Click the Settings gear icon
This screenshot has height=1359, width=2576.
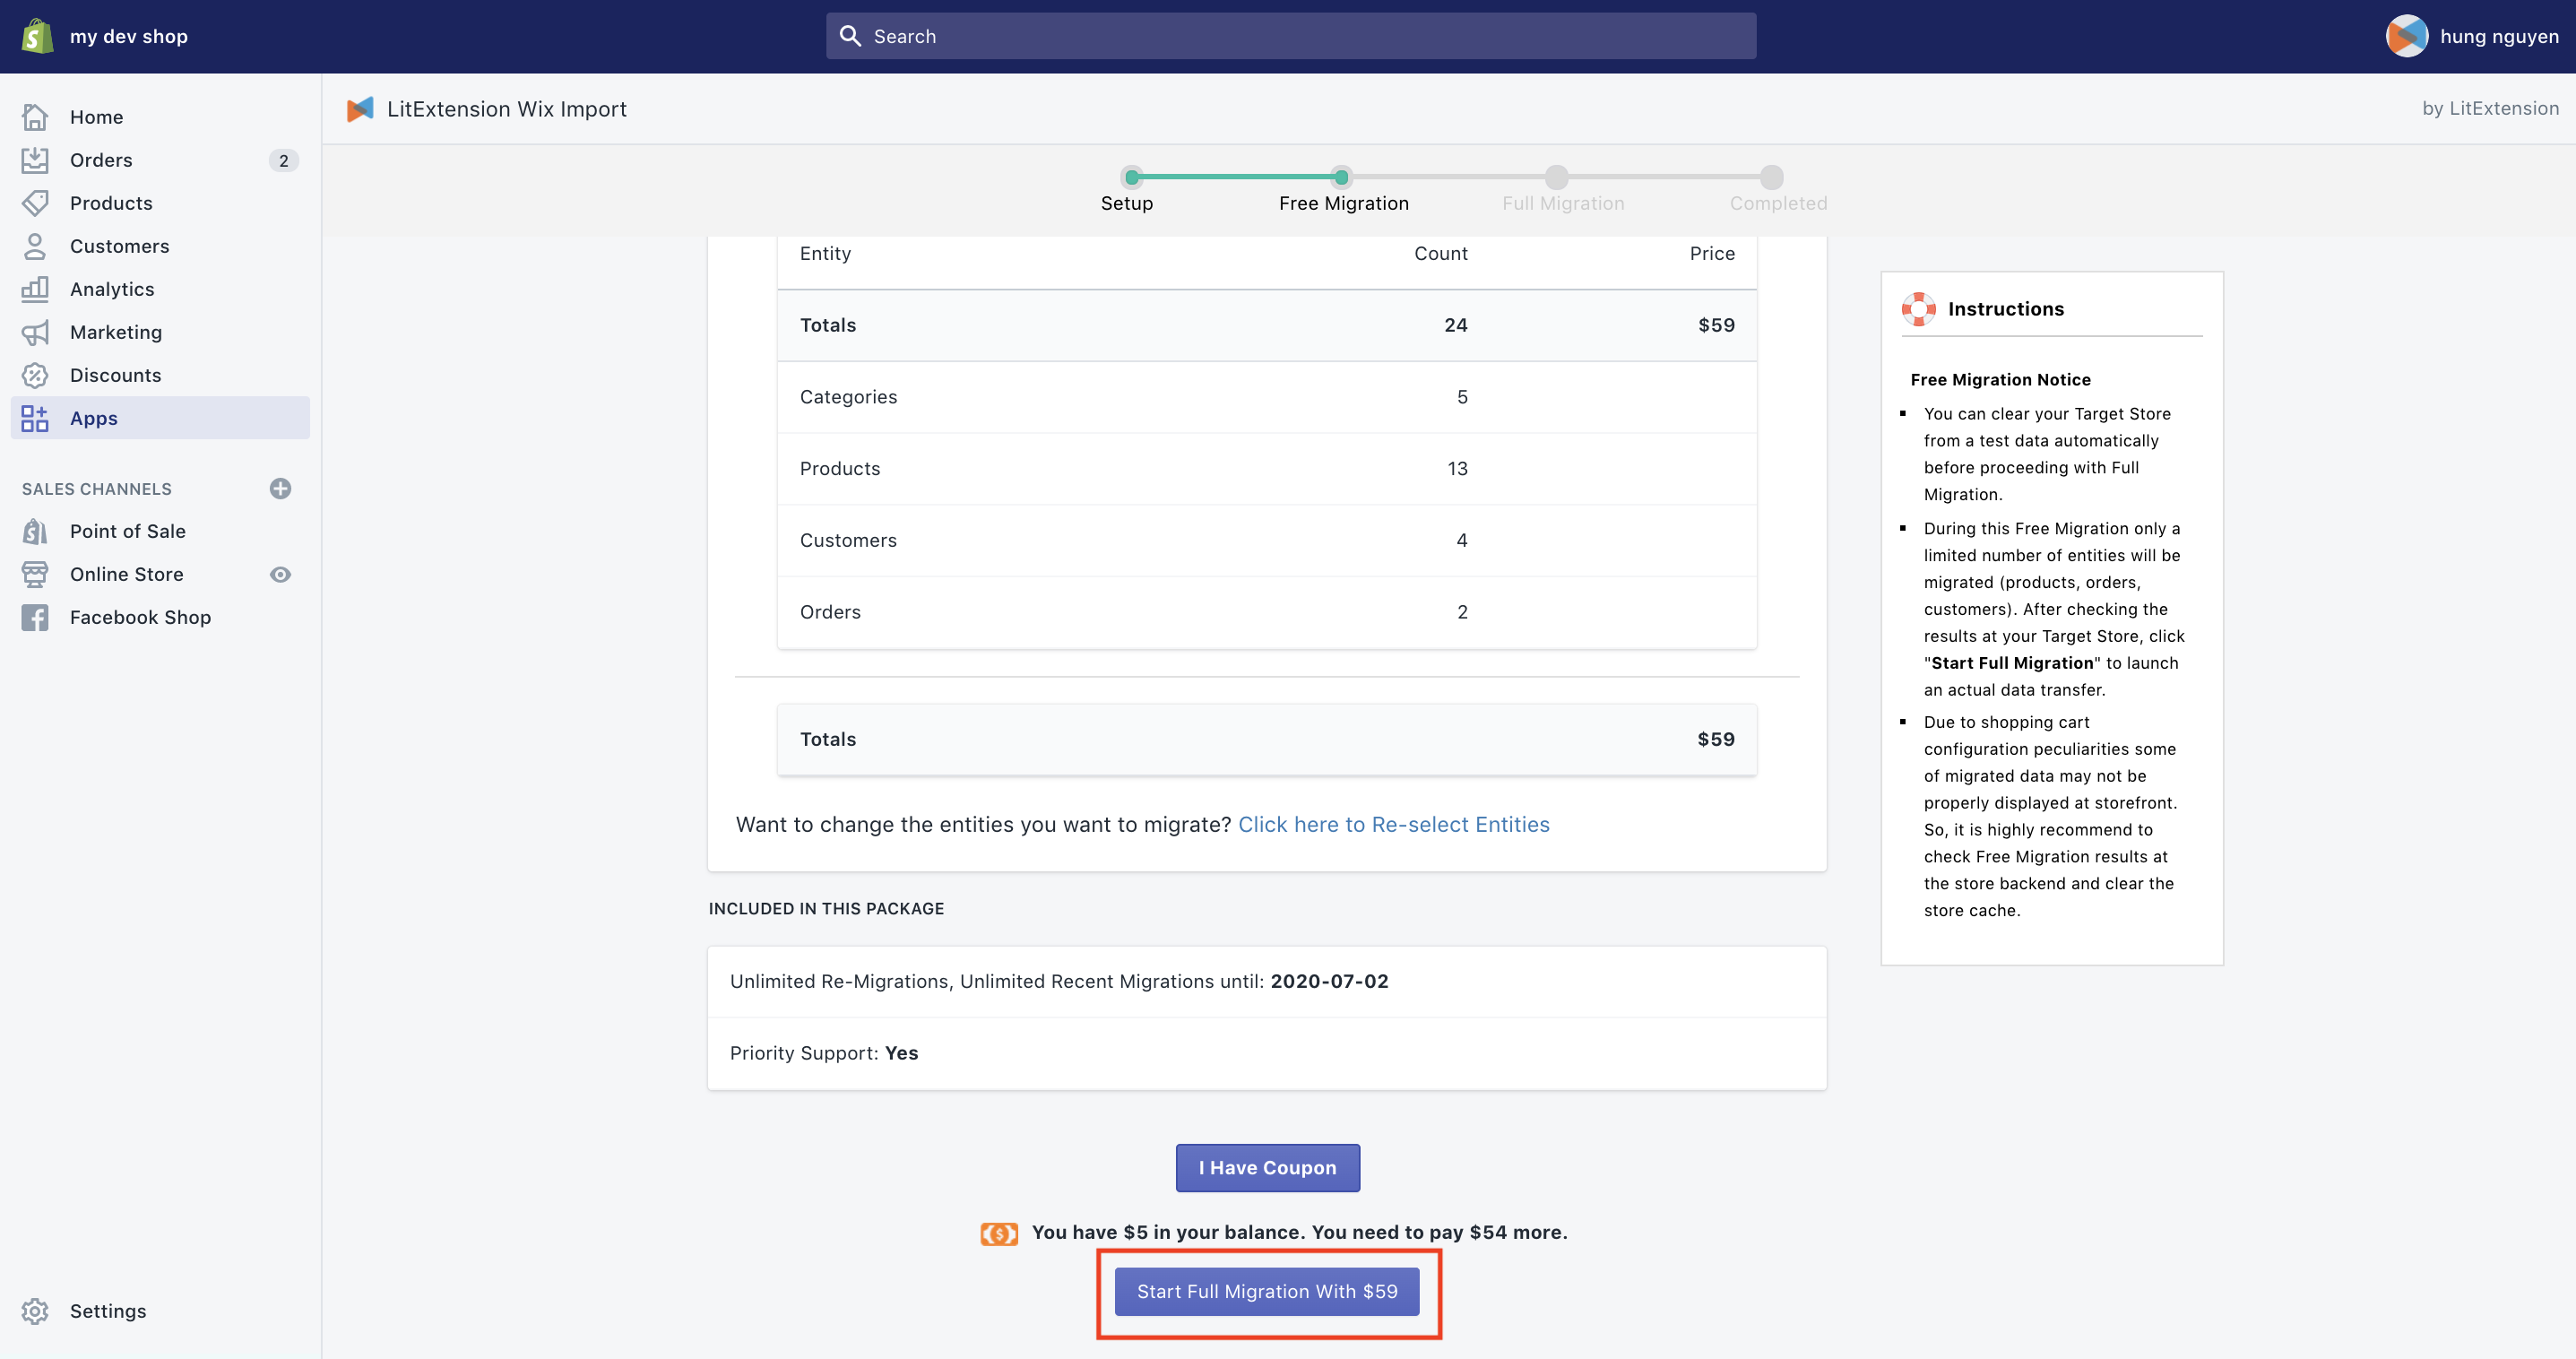pos(35,1311)
